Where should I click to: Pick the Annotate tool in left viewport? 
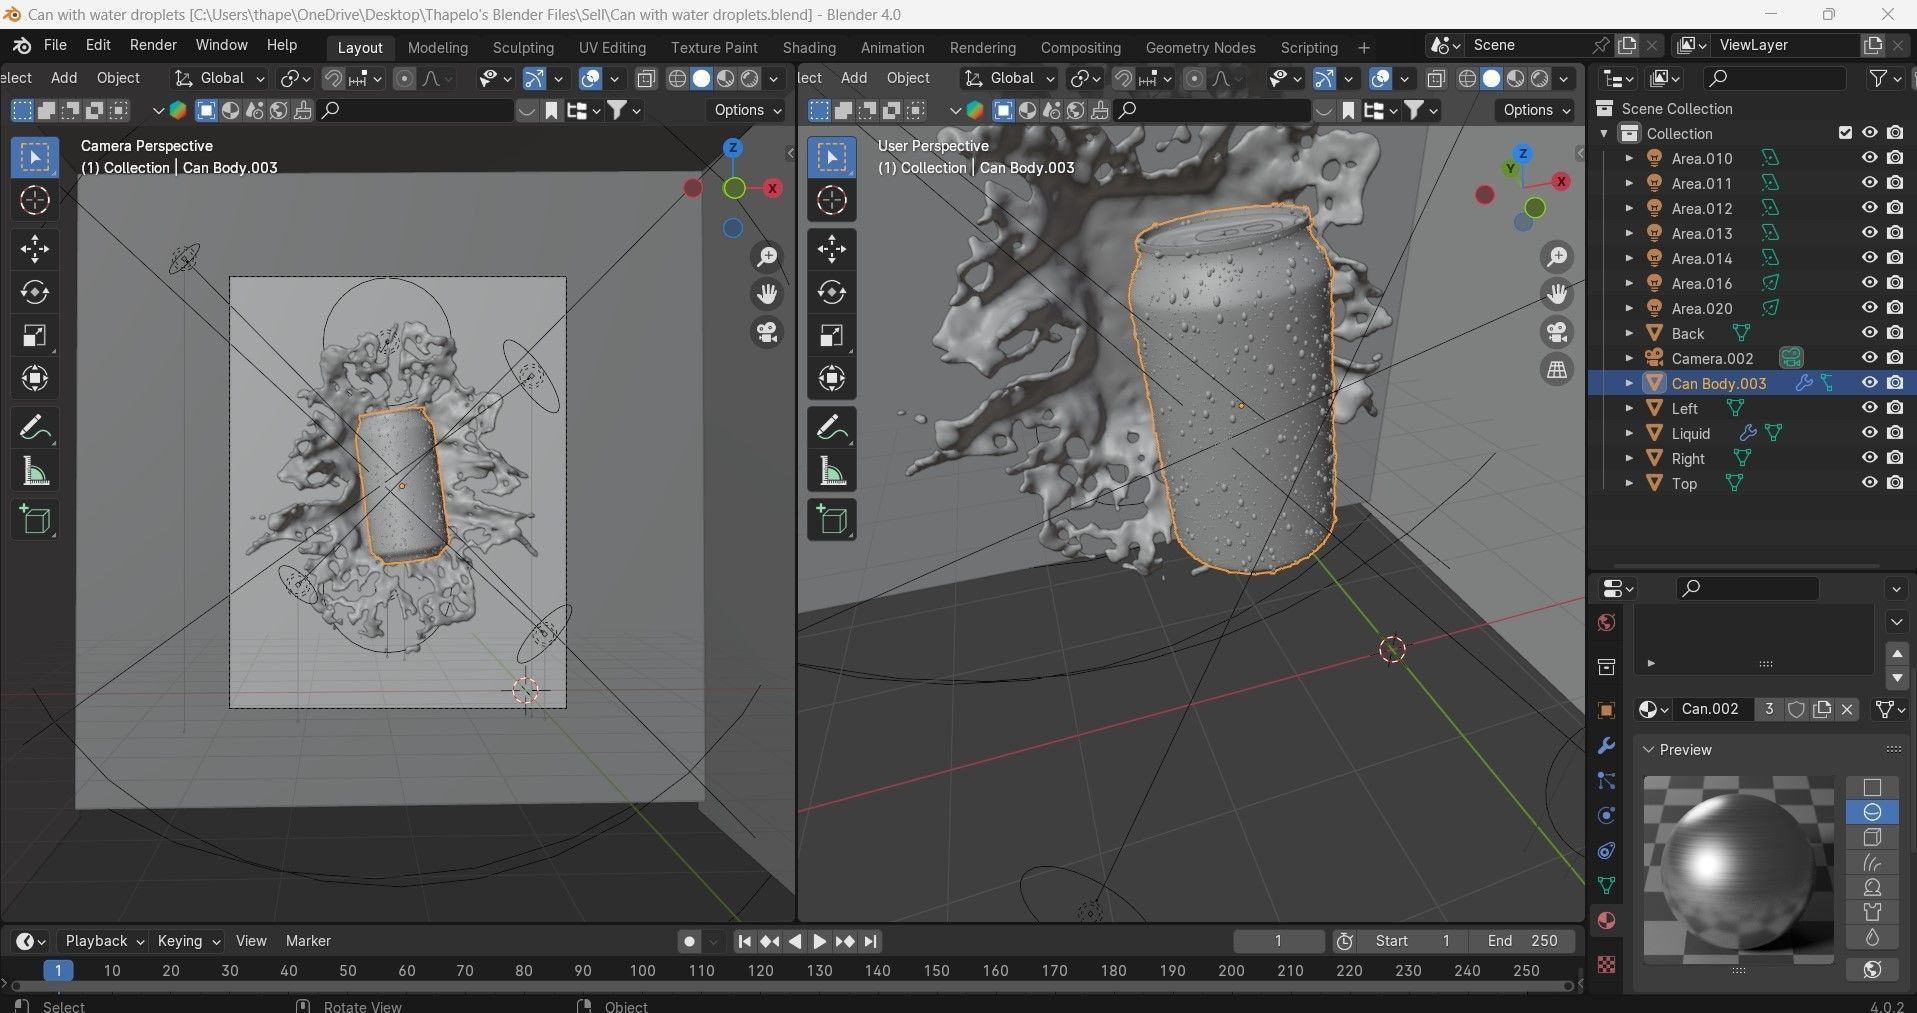click(35, 429)
